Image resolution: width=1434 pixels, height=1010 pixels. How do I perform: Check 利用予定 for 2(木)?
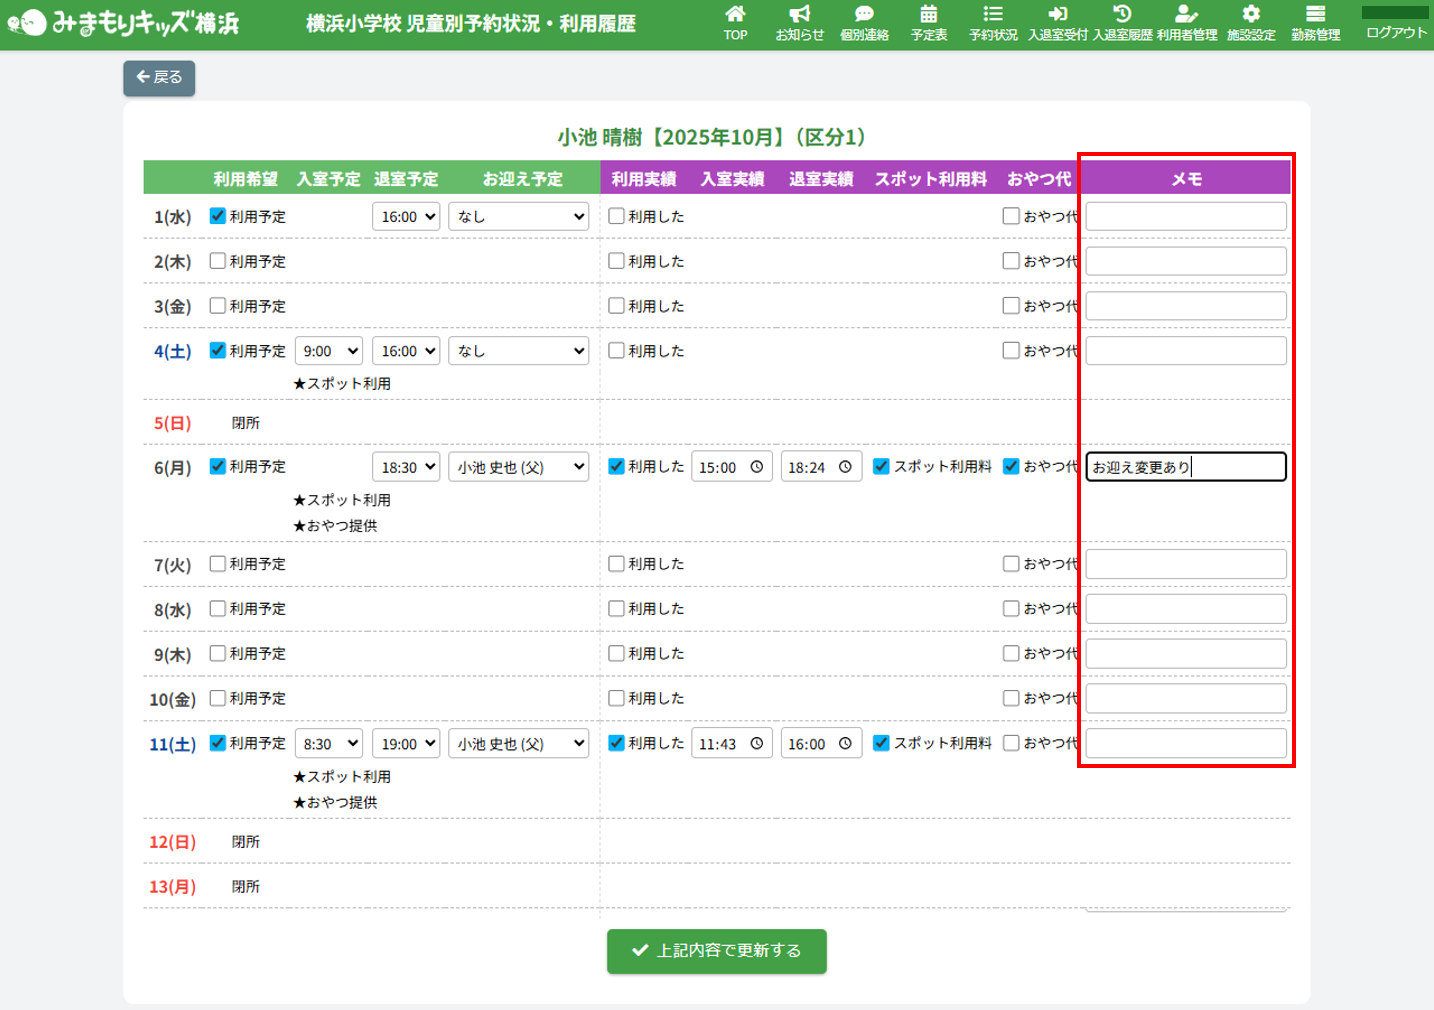coord(218,261)
